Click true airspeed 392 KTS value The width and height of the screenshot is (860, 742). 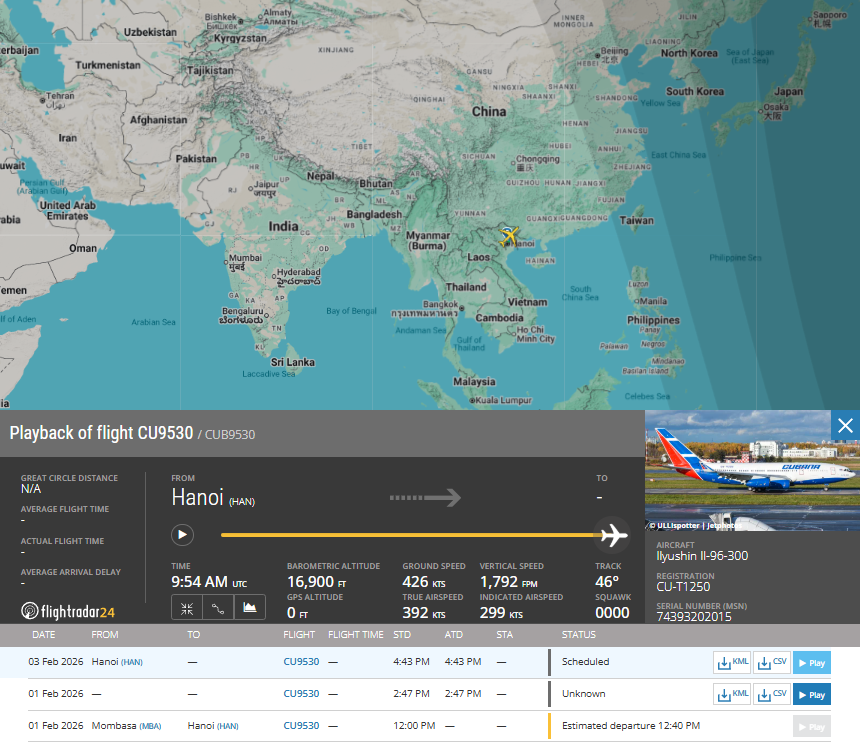point(424,613)
